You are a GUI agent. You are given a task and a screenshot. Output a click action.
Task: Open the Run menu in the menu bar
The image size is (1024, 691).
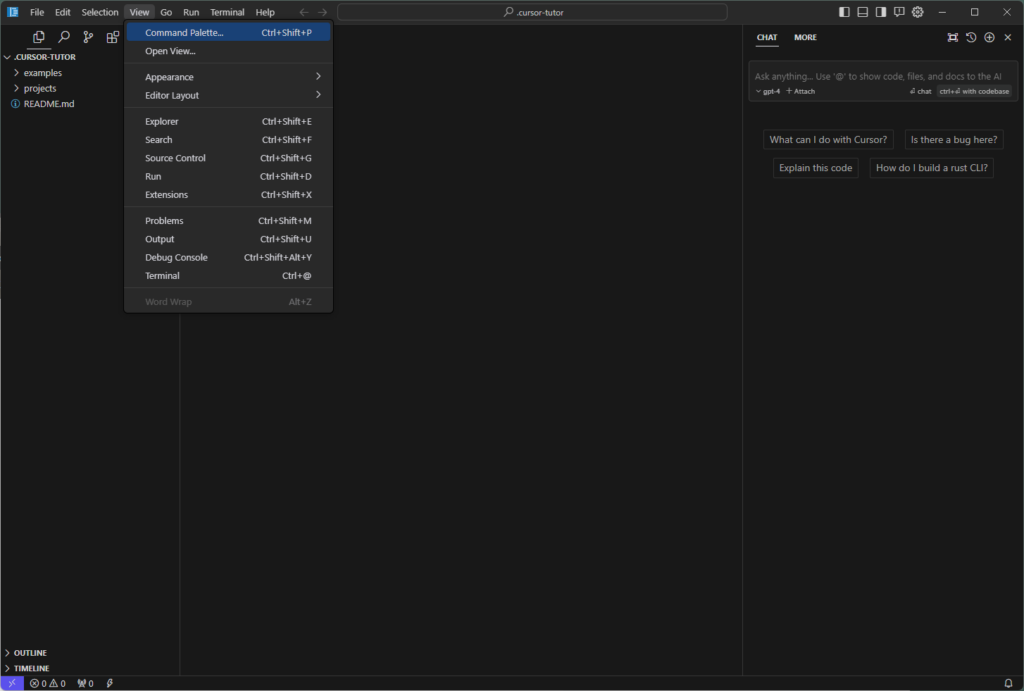191,12
